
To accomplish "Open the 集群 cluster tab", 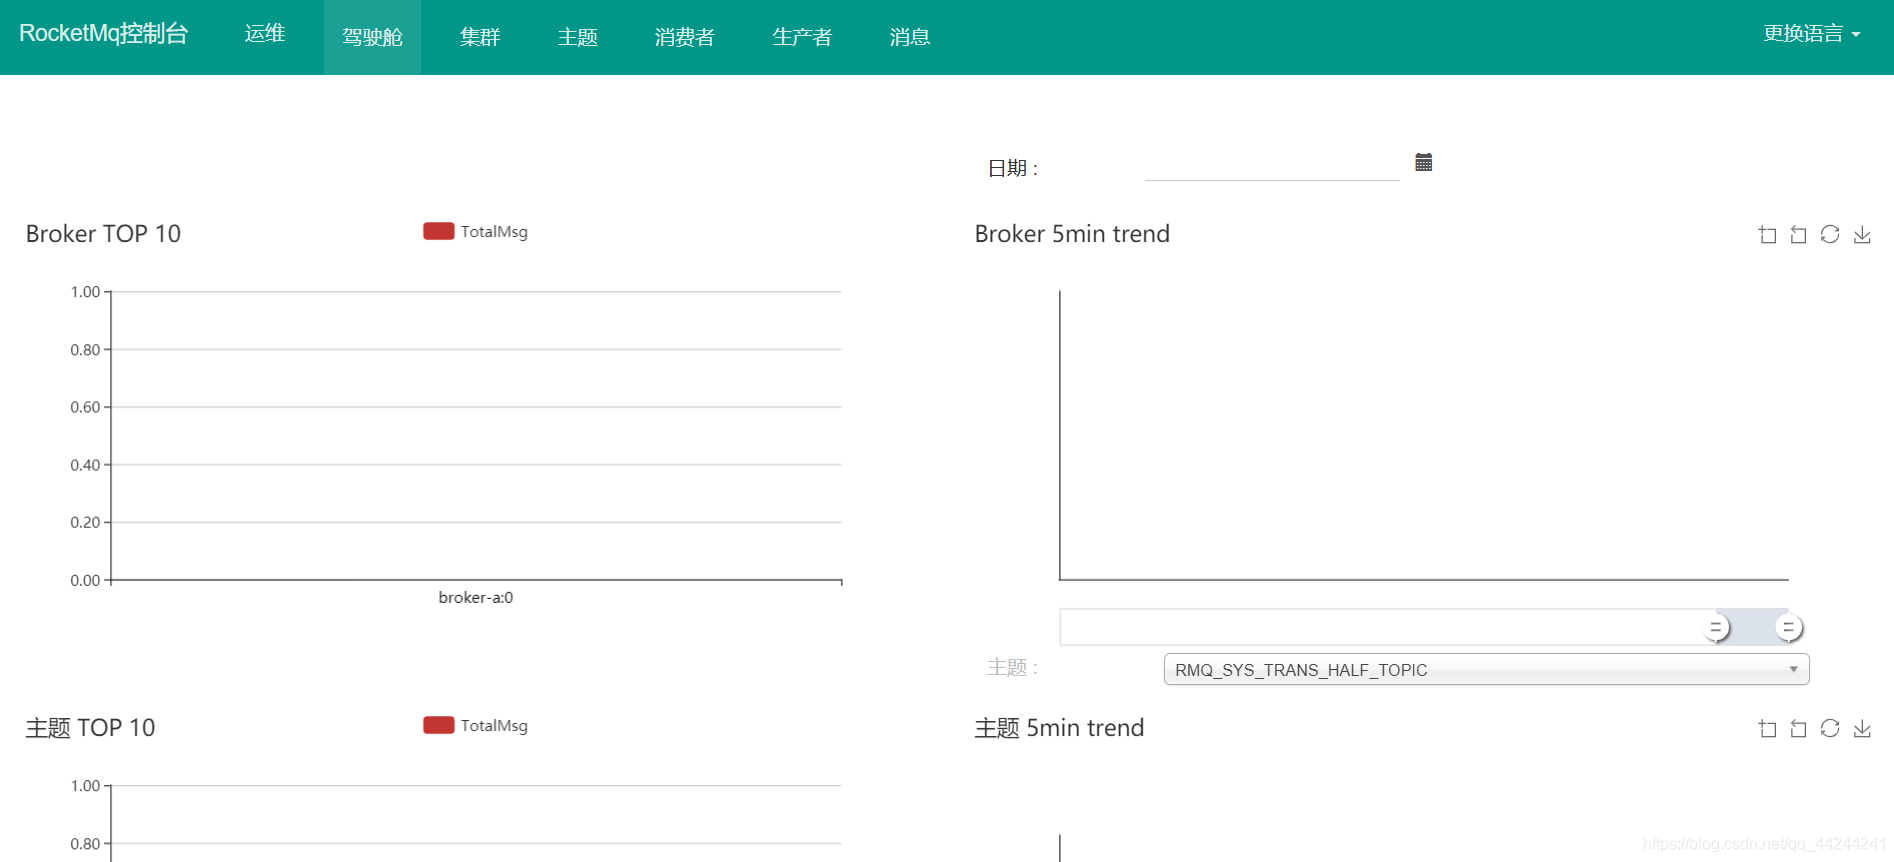I will [x=480, y=37].
